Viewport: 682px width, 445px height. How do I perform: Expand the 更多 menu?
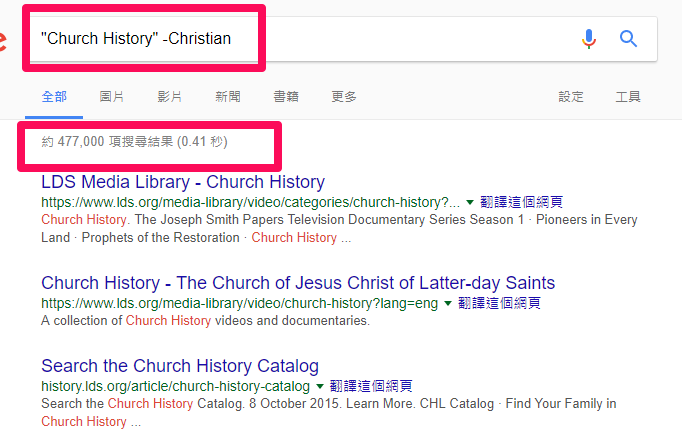tap(344, 96)
